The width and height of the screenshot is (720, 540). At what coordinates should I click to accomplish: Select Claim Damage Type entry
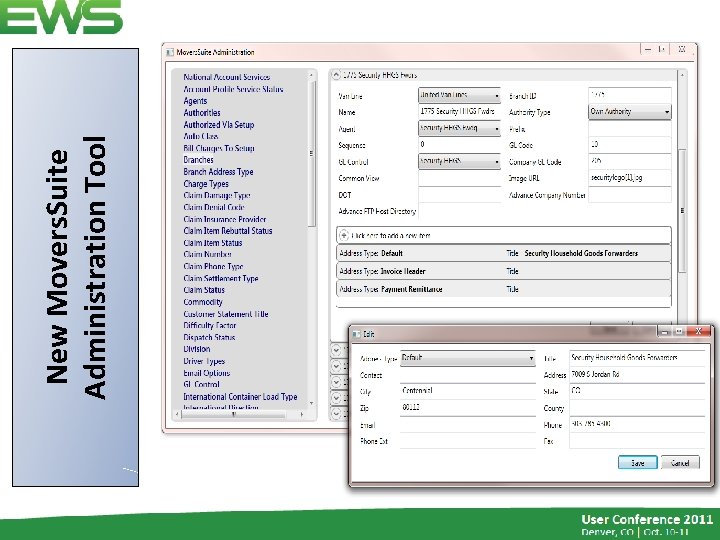click(x=217, y=195)
